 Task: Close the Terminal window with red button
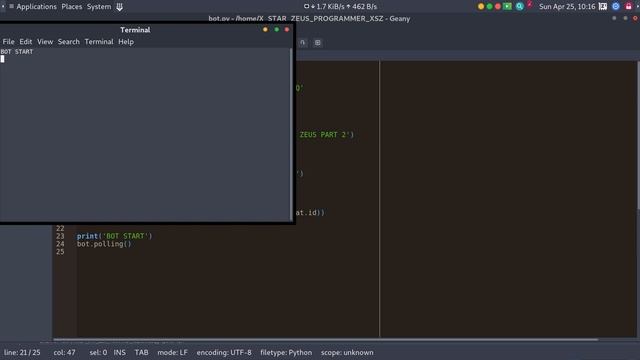287,29
